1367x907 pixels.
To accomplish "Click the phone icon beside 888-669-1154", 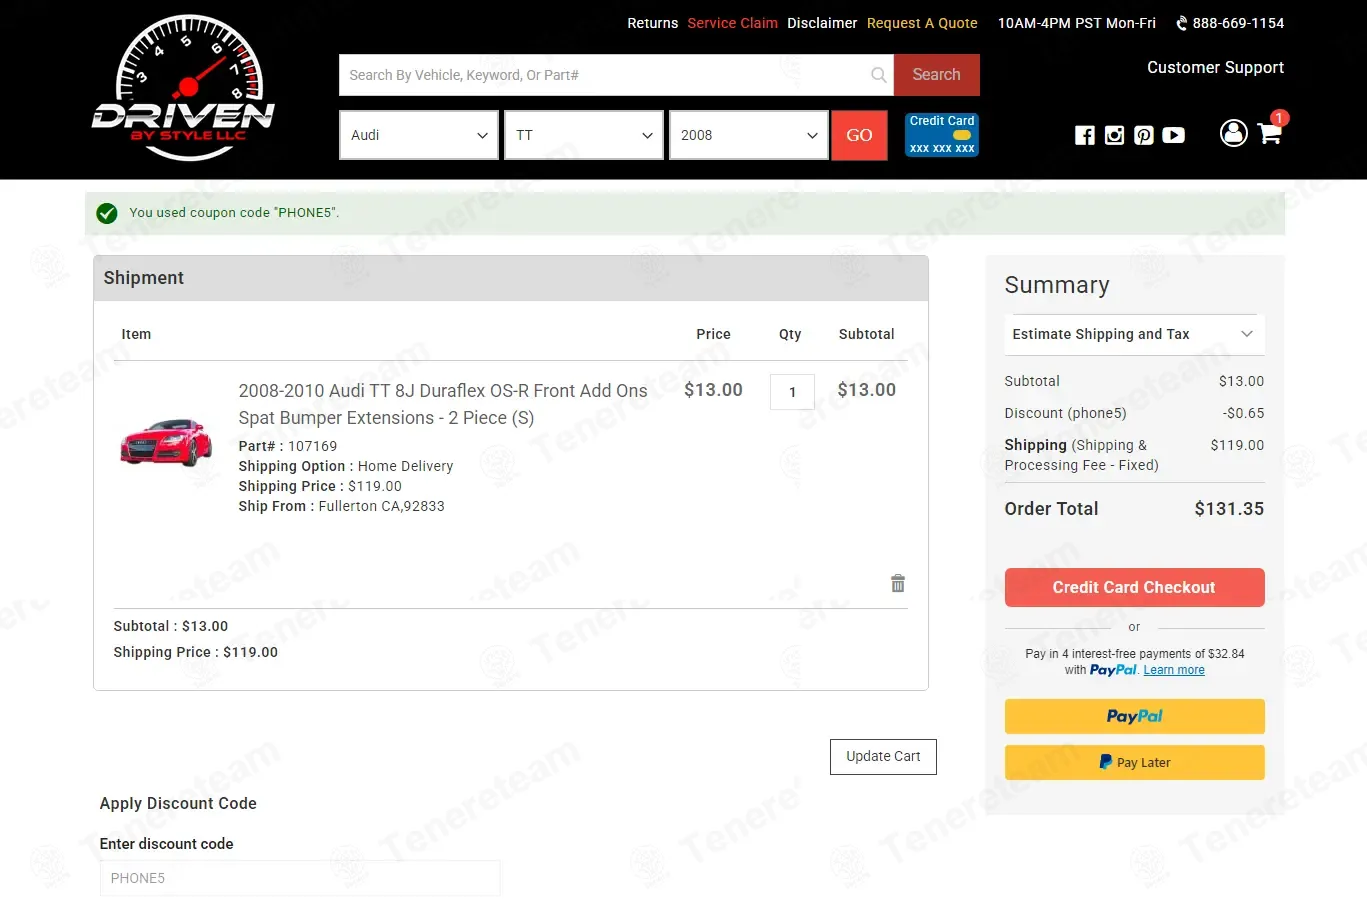I will coord(1182,23).
